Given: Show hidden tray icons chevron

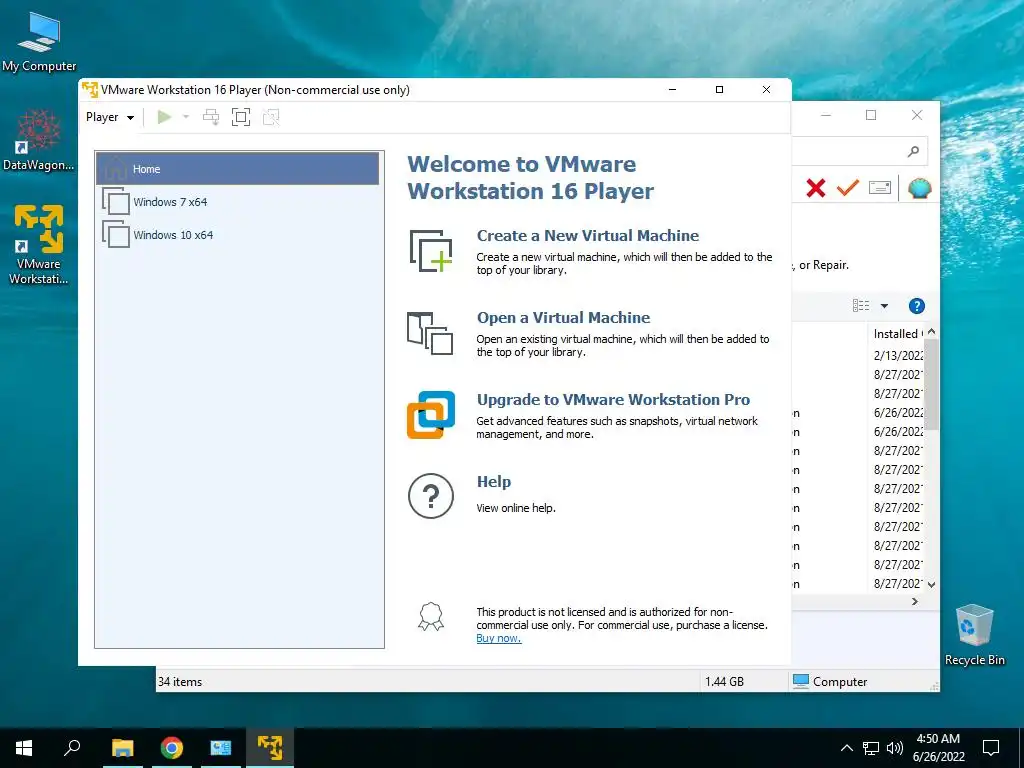Looking at the screenshot, I should [x=846, y=748].
